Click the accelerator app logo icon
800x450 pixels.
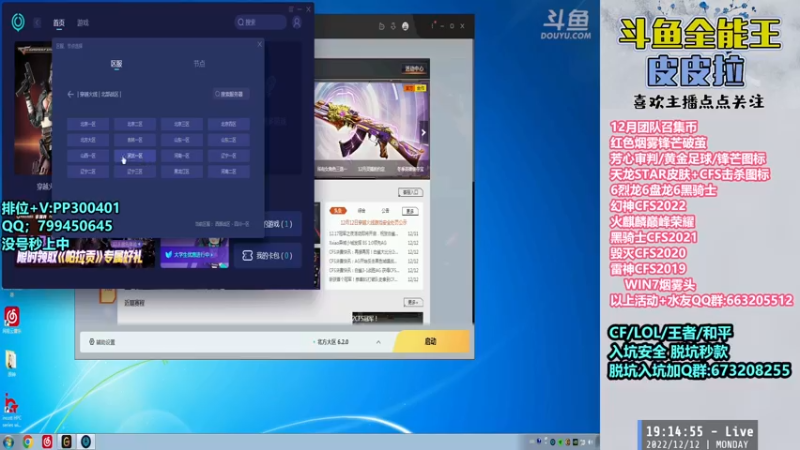pos(18,22)
